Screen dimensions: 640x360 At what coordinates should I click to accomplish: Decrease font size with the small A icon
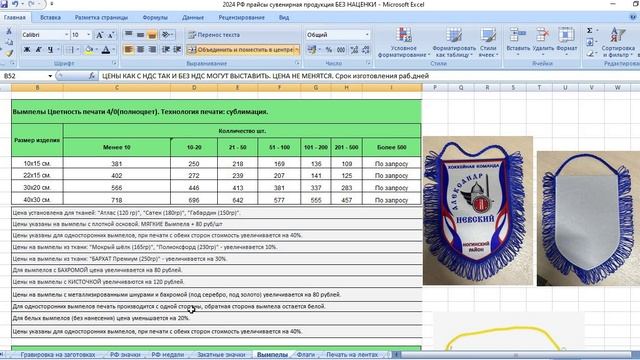111,35
